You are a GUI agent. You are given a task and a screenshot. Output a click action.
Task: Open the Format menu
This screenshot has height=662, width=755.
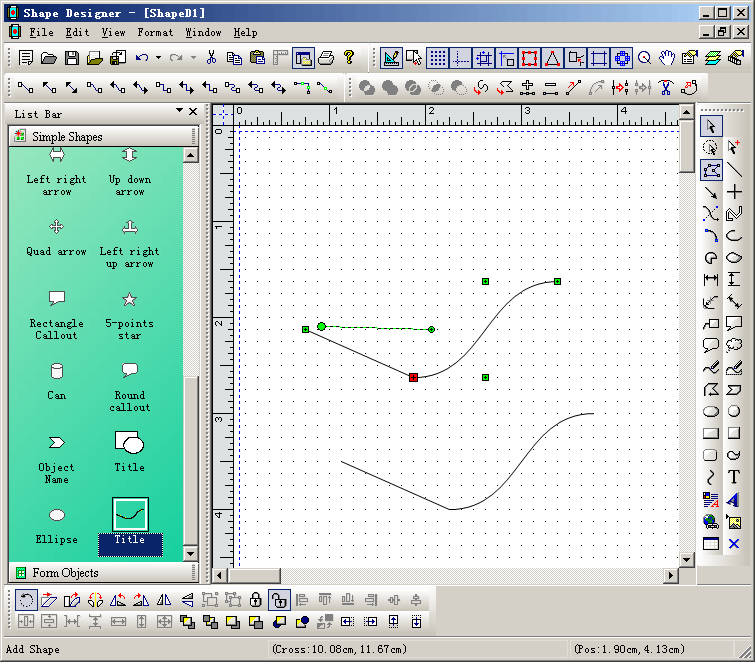(155, 32)
